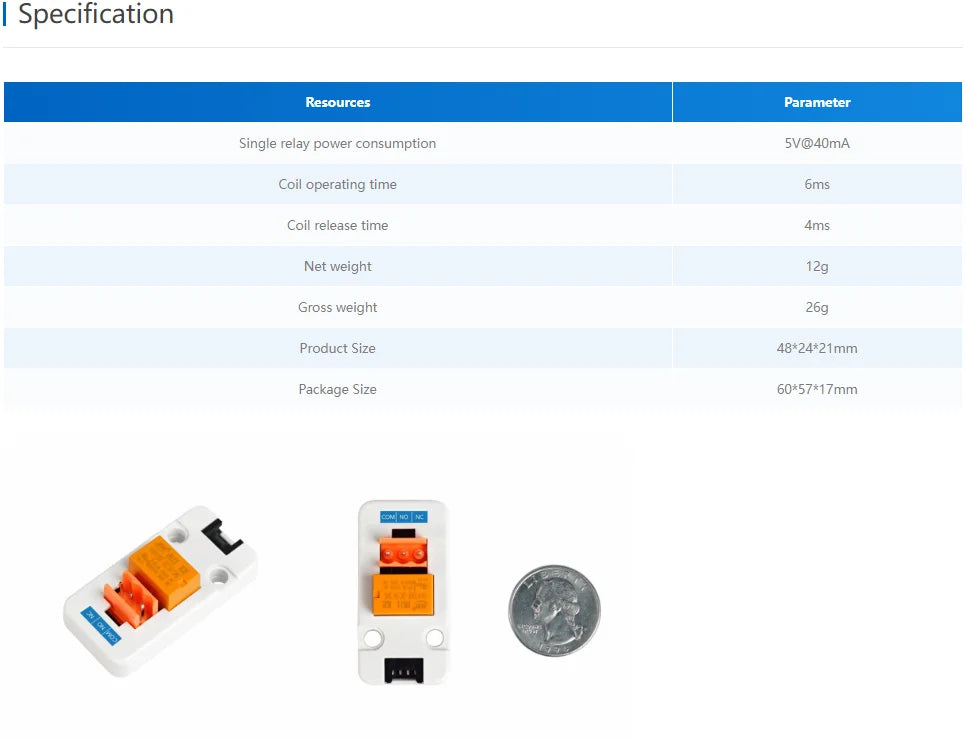Screen dimensions: 966x739
Task: Select the Resources column header
Action: [x=338, y=102]
